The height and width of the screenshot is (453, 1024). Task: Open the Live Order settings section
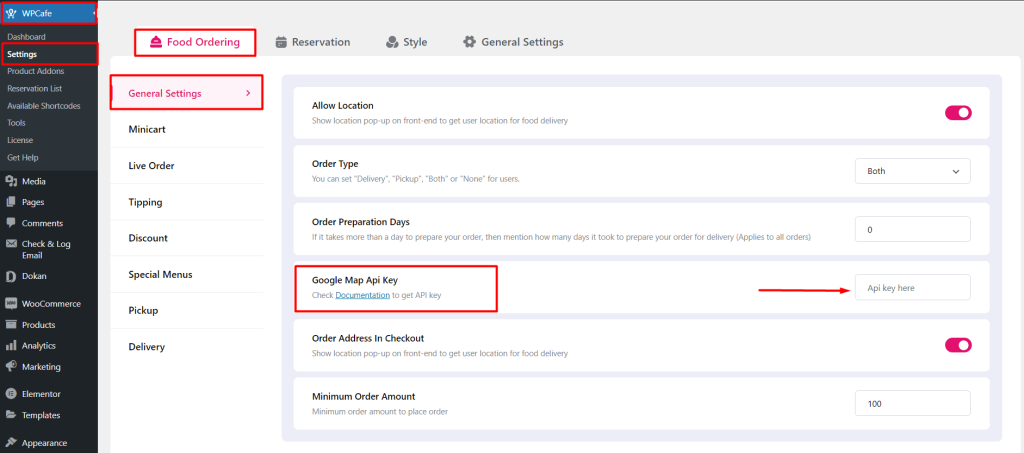pyautogui.click(x=187, y=166)
